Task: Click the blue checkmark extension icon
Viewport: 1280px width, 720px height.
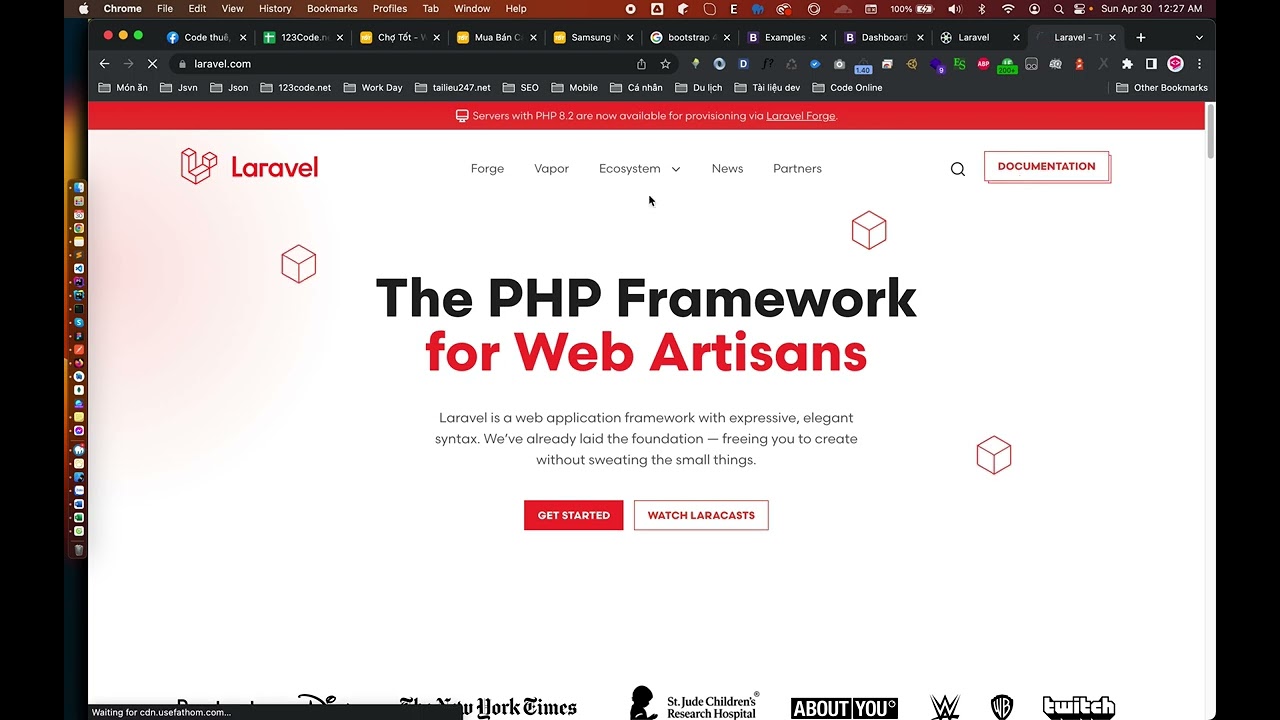Action: [815, 64]
